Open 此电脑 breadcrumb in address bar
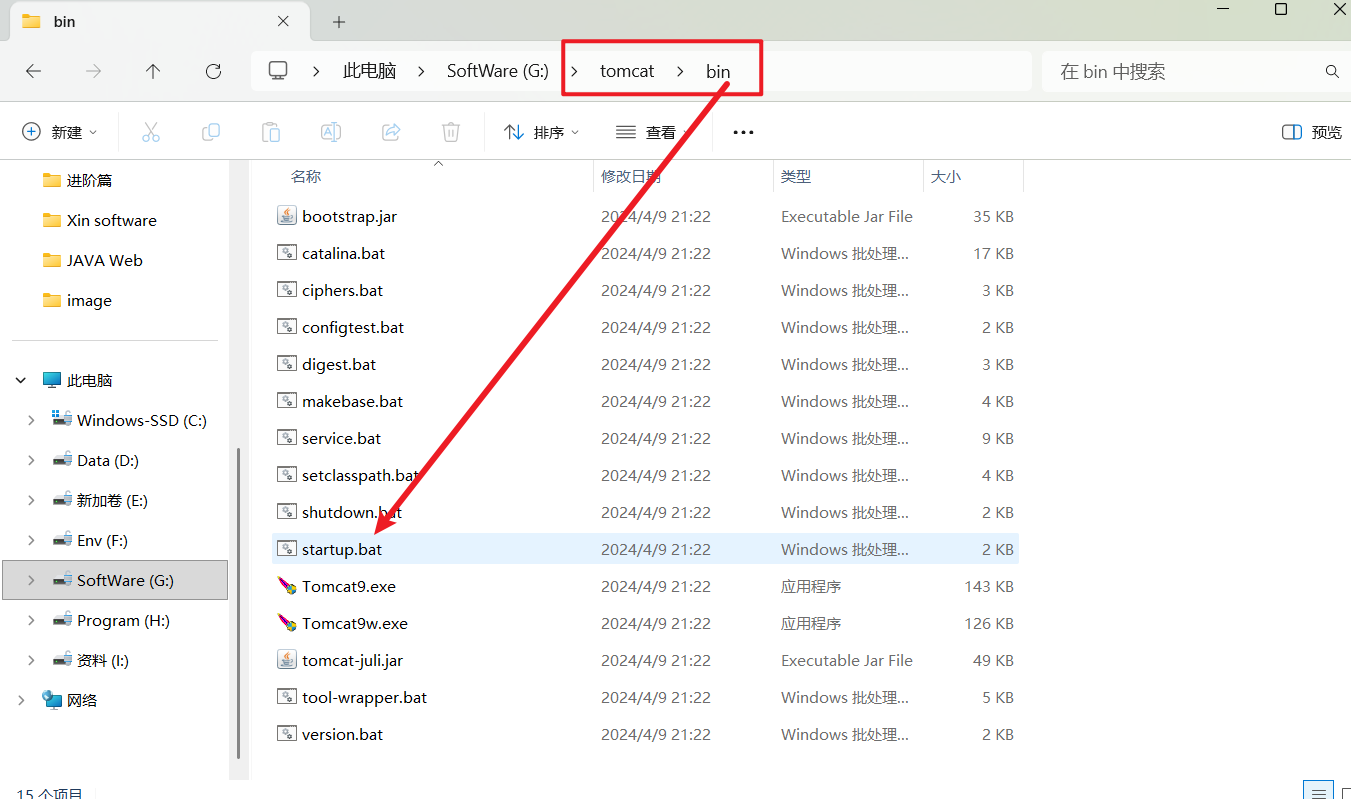This screenshot has width=1351, height=799. coord(369,71)
